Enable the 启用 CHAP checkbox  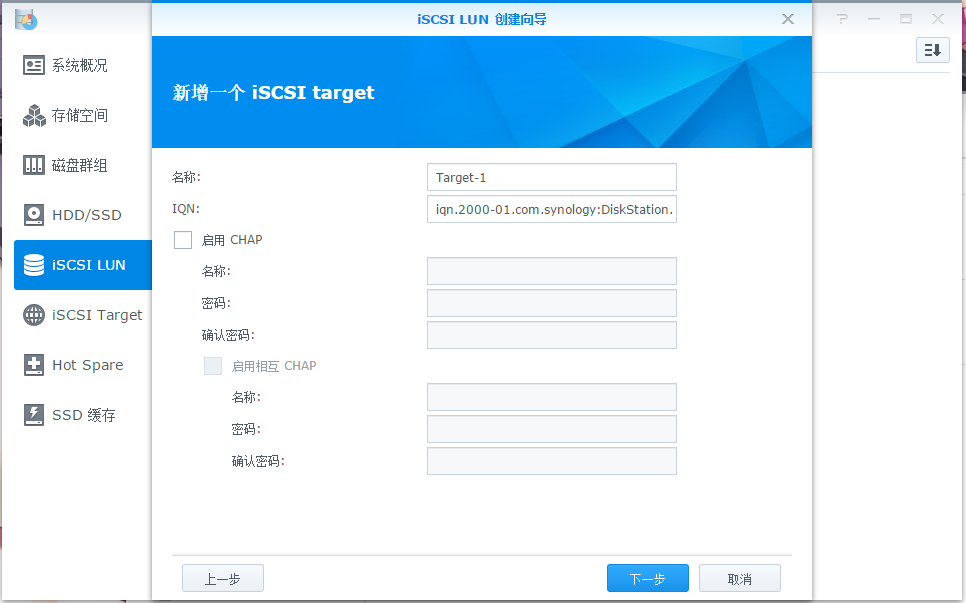(183, 240)
